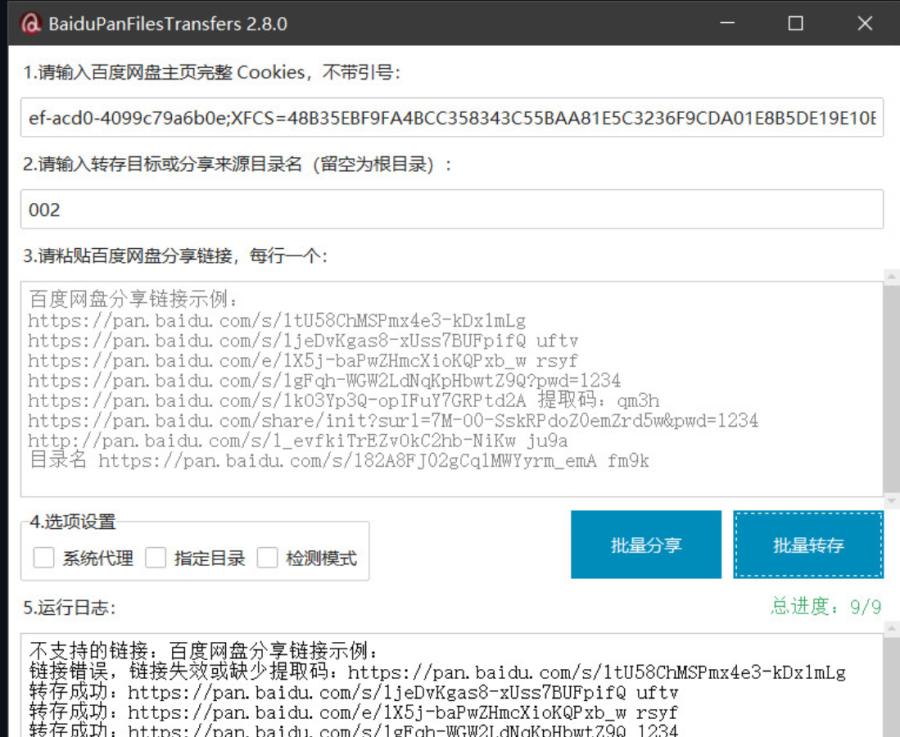Viewport: 900px width, 737px height.
Task: Click the label 3.请粘贴百度网盘分享链接
Action: point(175,255)
